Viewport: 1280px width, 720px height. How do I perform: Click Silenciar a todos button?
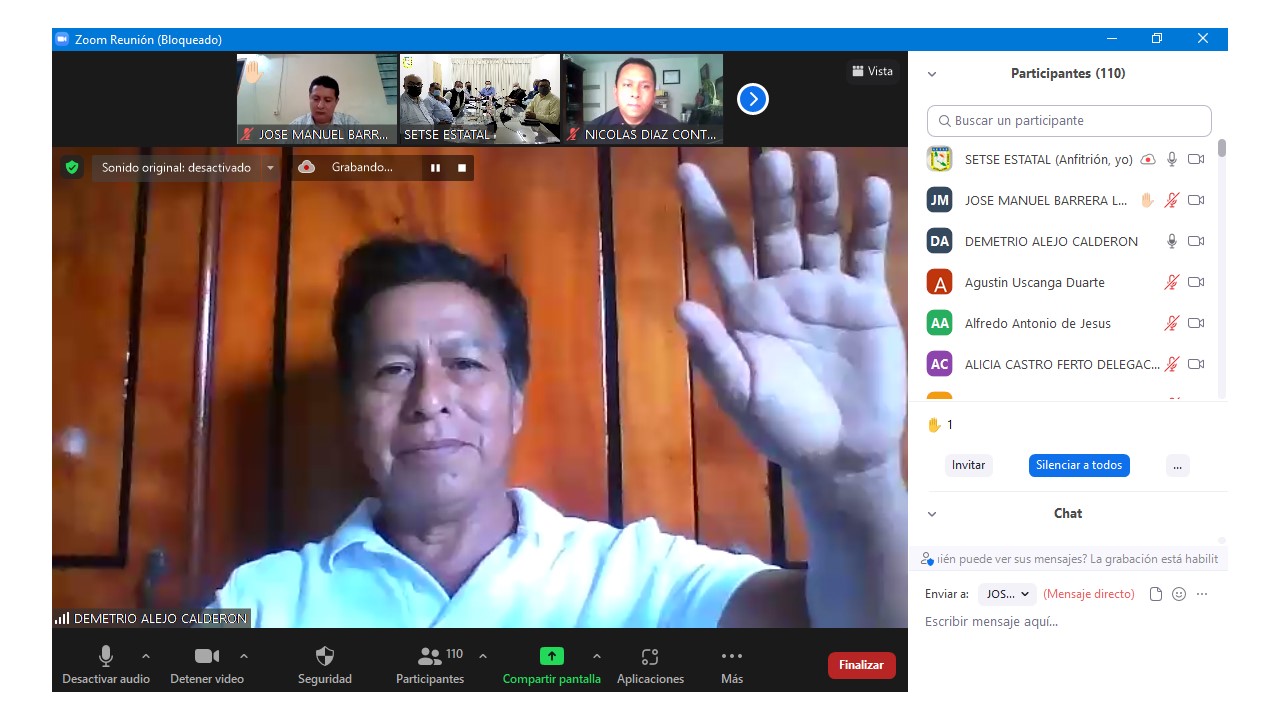click(1079, 465)
